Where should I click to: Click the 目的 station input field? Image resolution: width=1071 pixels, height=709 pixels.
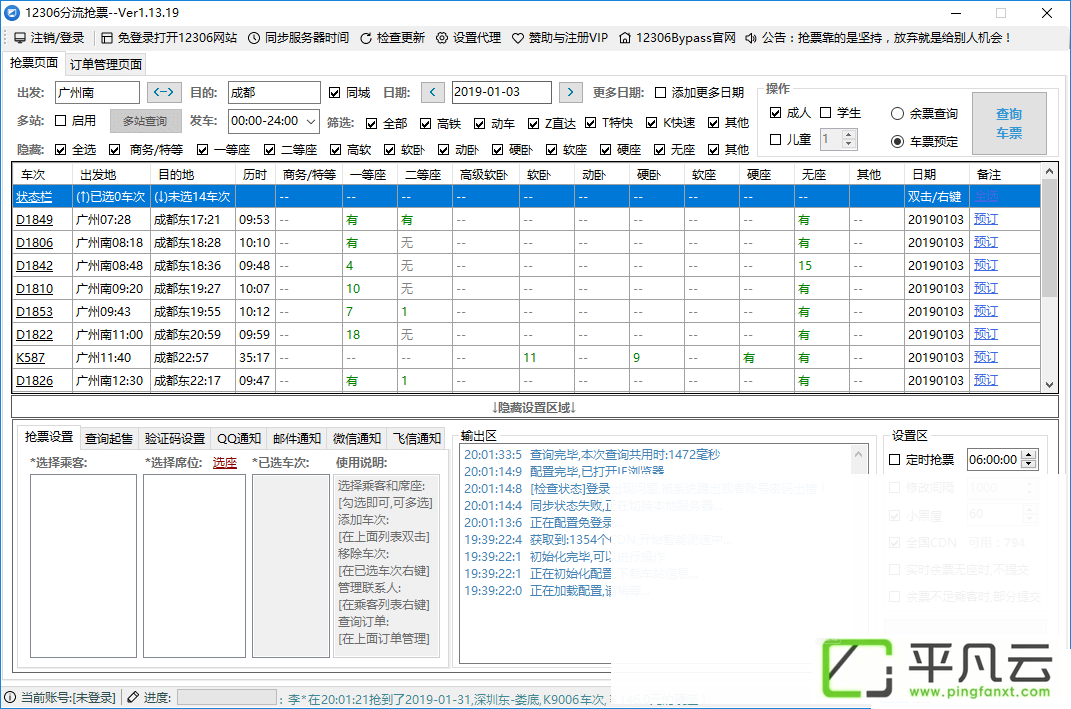pos(274,92)
